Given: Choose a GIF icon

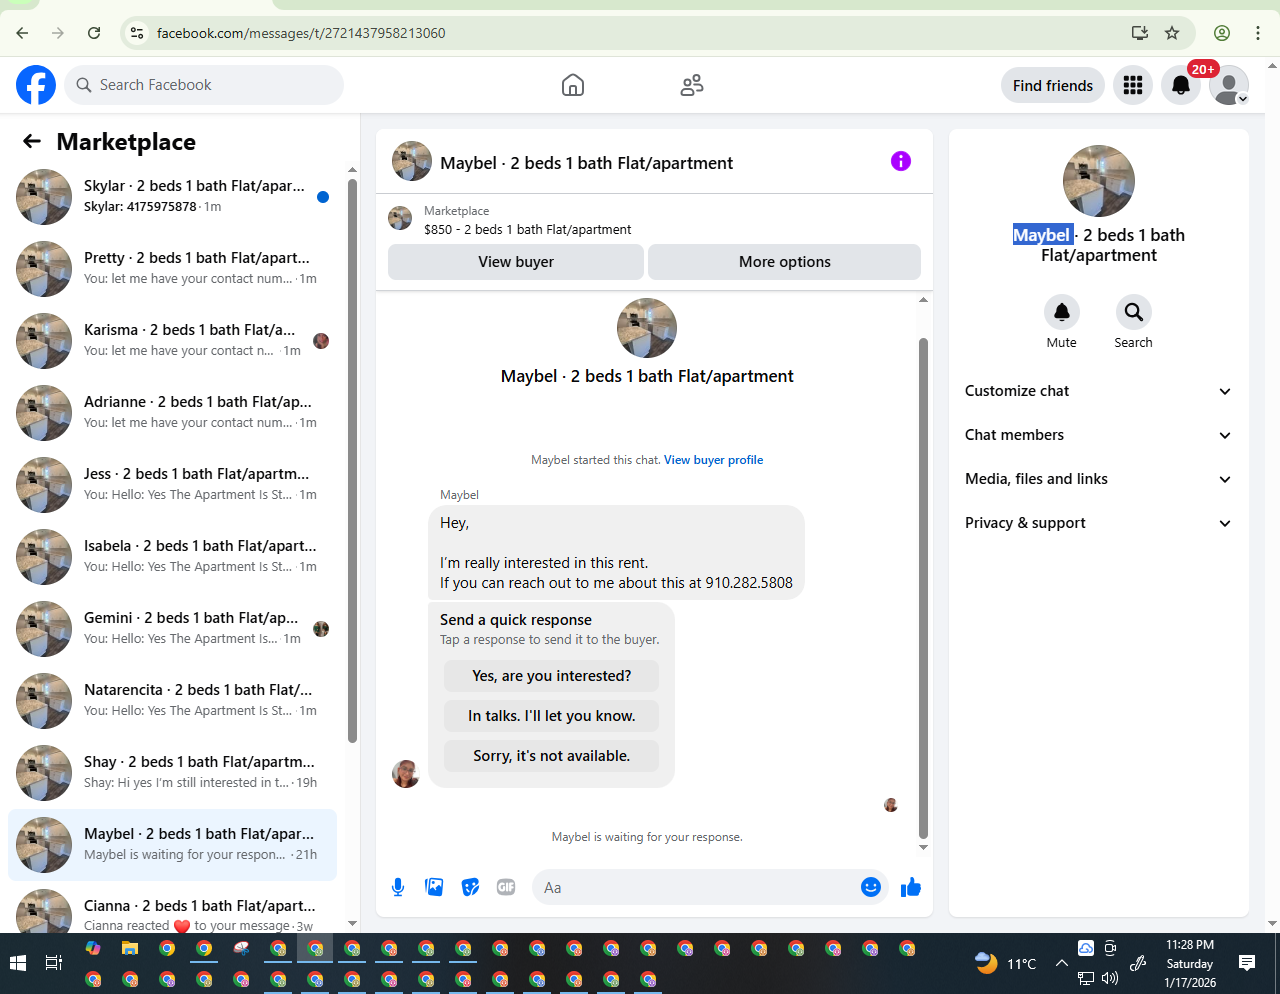Looking at the screenshot, I should [506, 887].
